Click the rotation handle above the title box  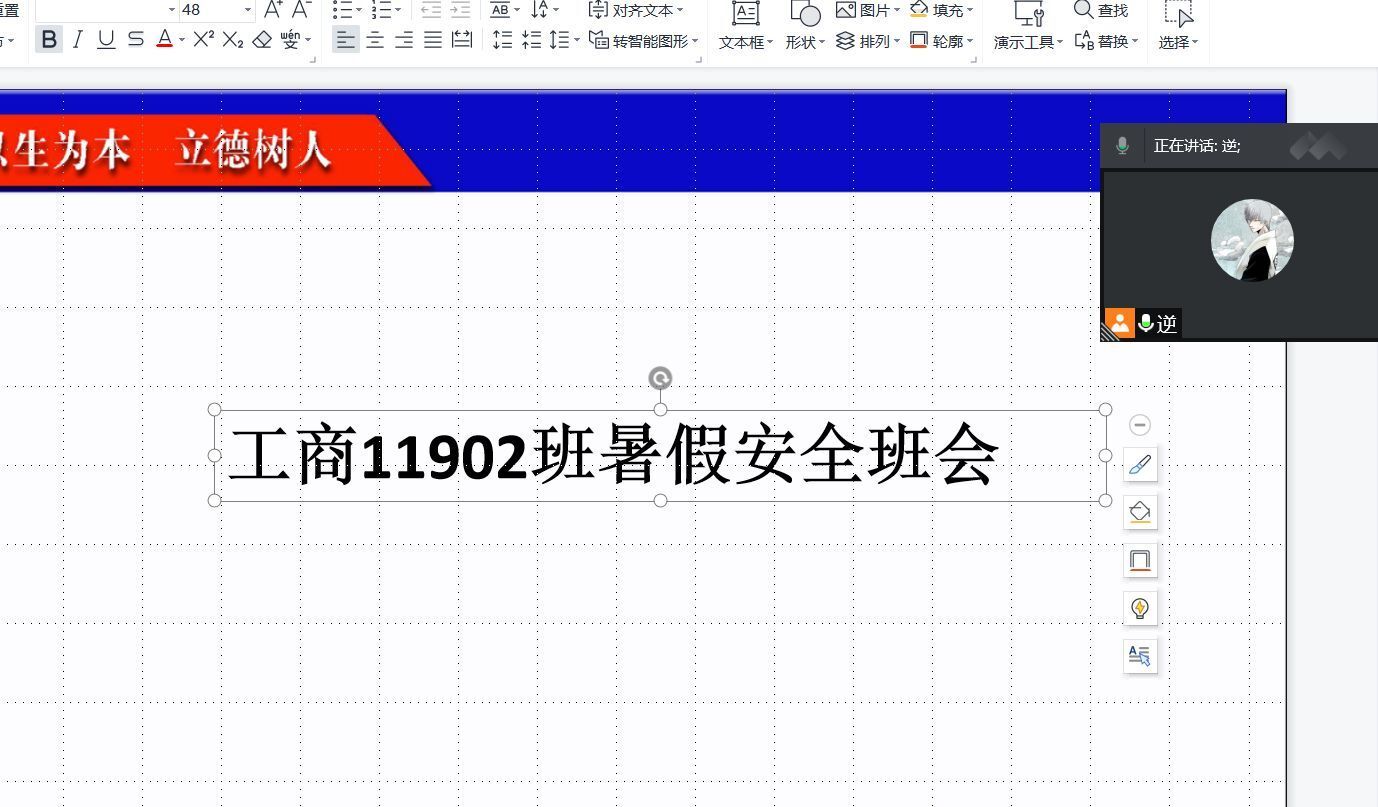click(660, 378)
